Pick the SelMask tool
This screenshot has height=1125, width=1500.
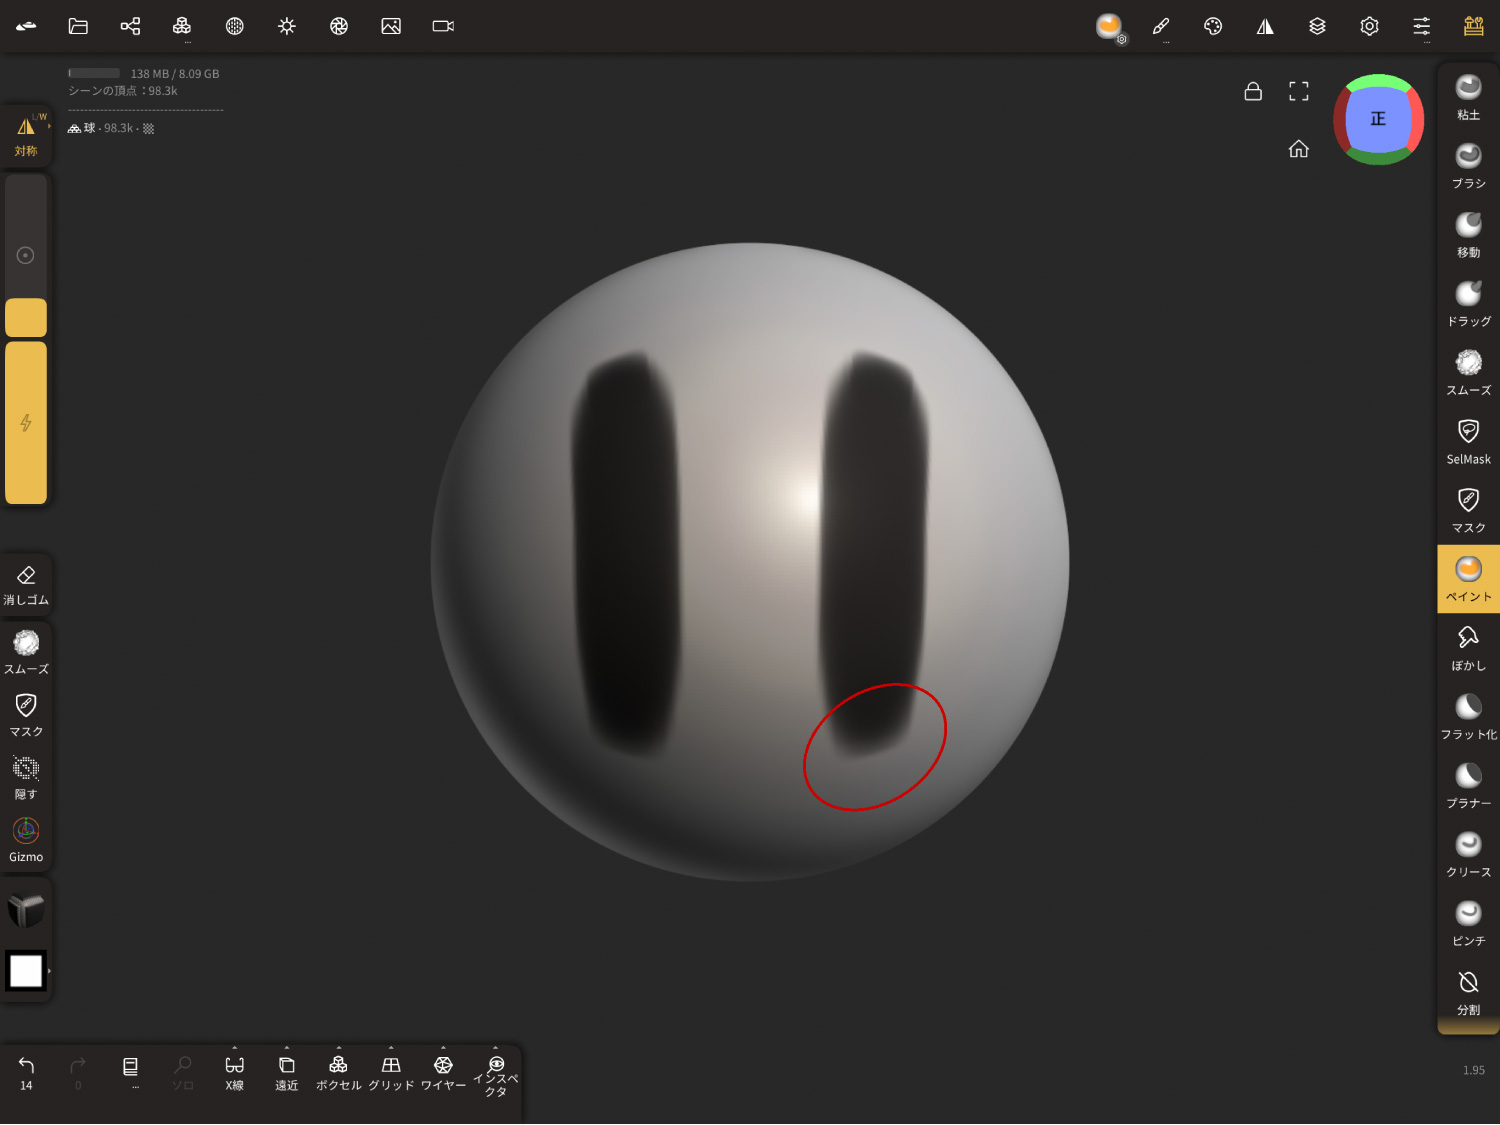1468,441
